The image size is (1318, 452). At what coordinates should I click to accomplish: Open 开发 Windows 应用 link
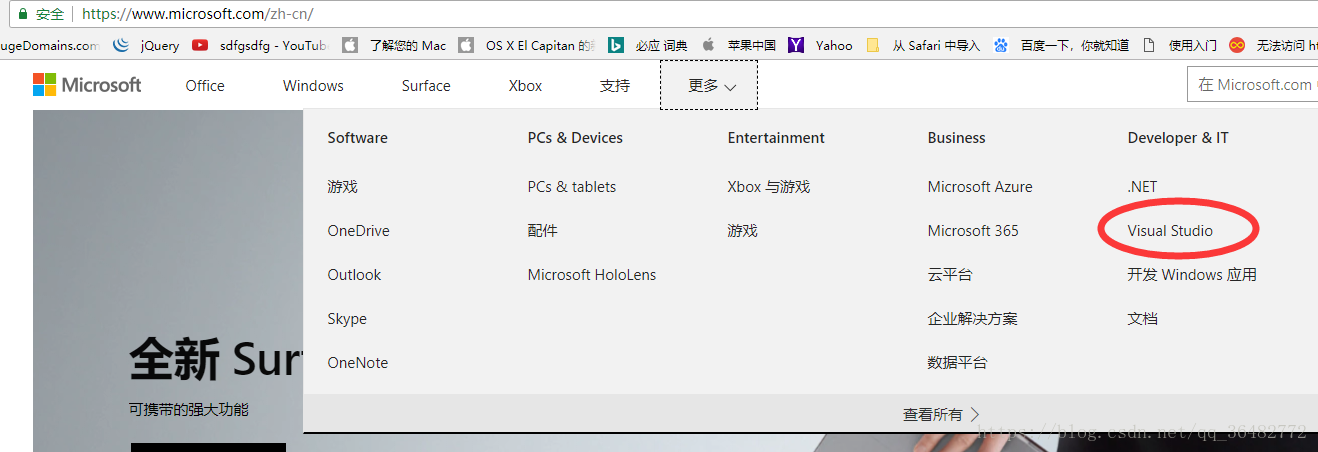click(x=1192, y=275)
